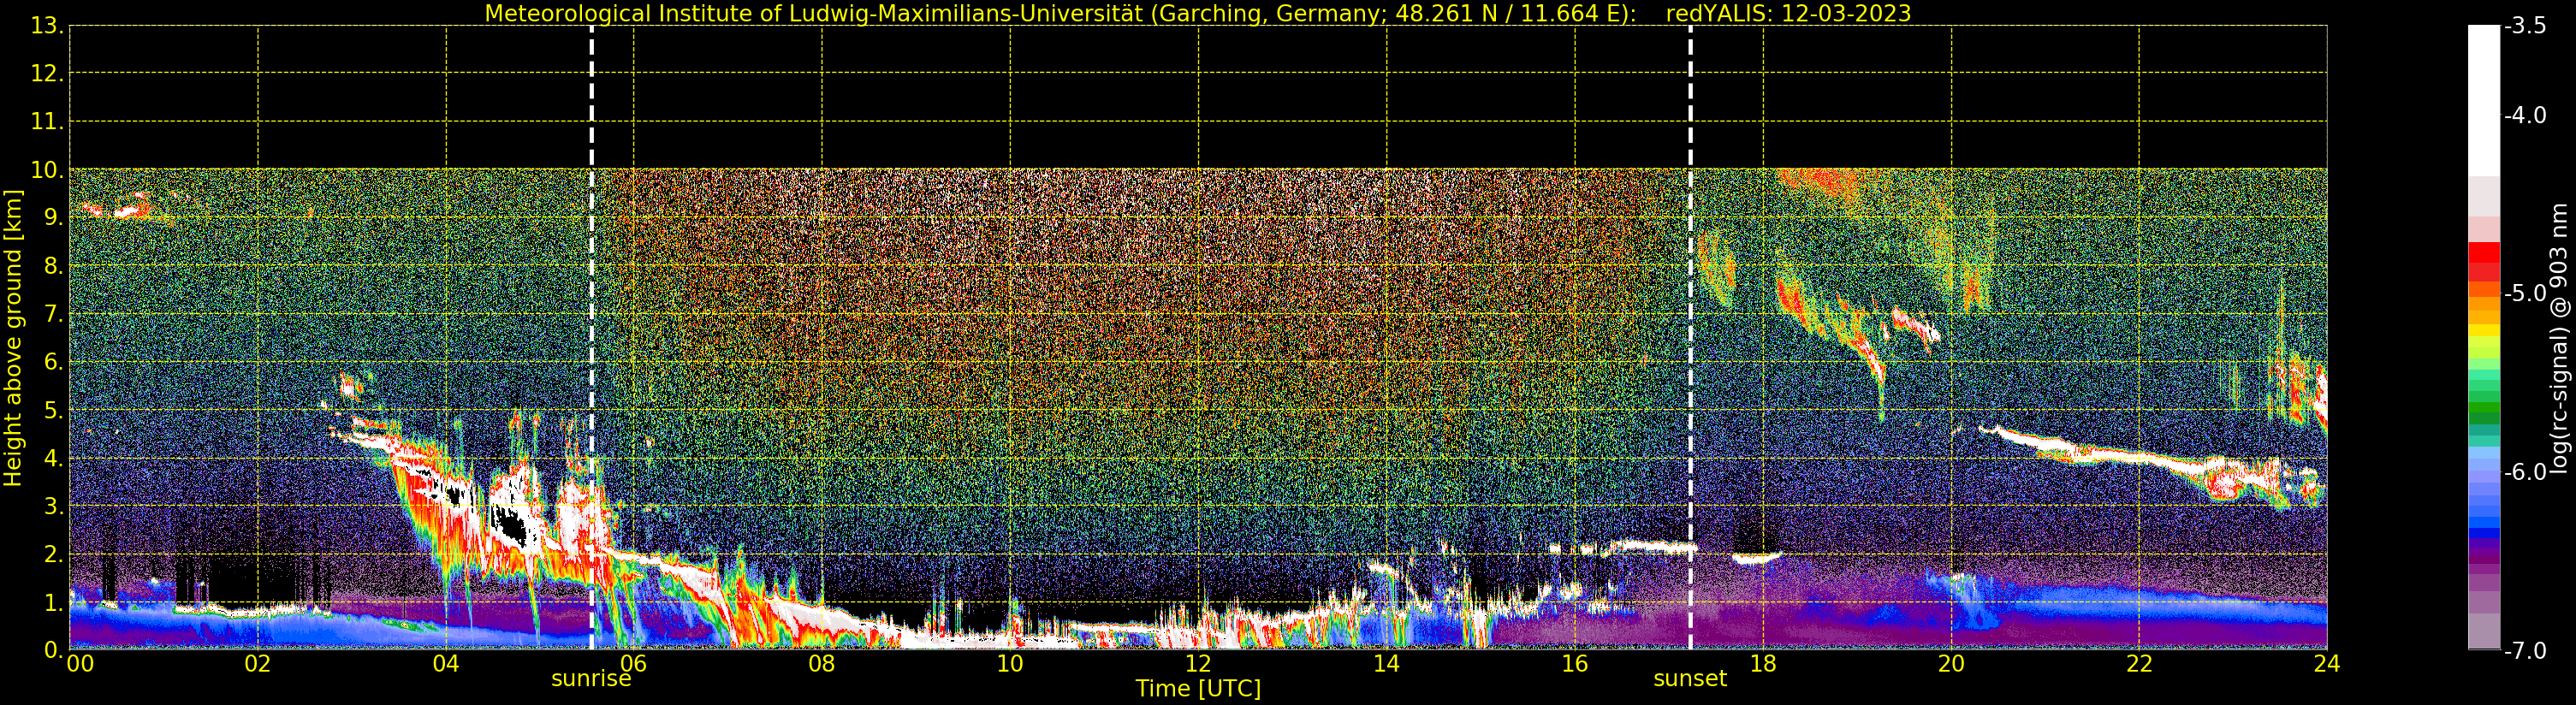
Task: Click the 'Height above ground [km]' axis label
Action: tap(13, 339)
